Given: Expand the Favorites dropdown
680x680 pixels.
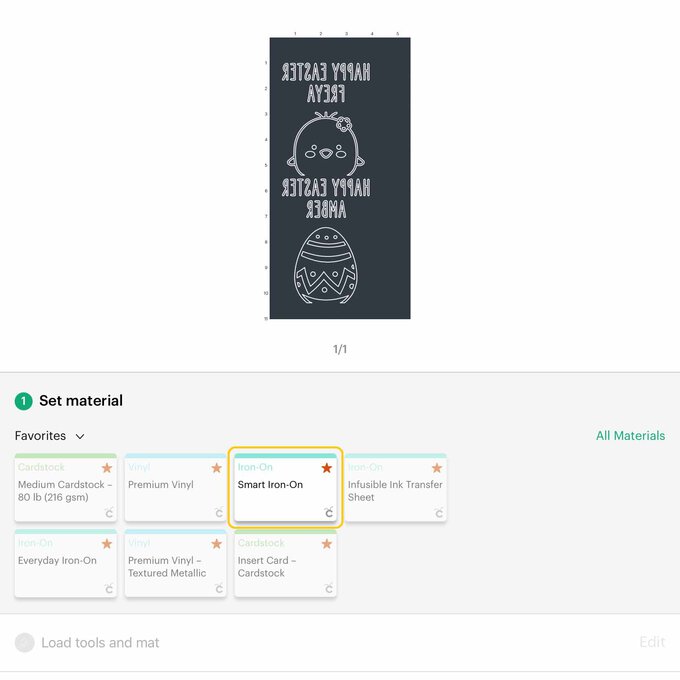Looking at the screenshot, I should pos(50,436).
